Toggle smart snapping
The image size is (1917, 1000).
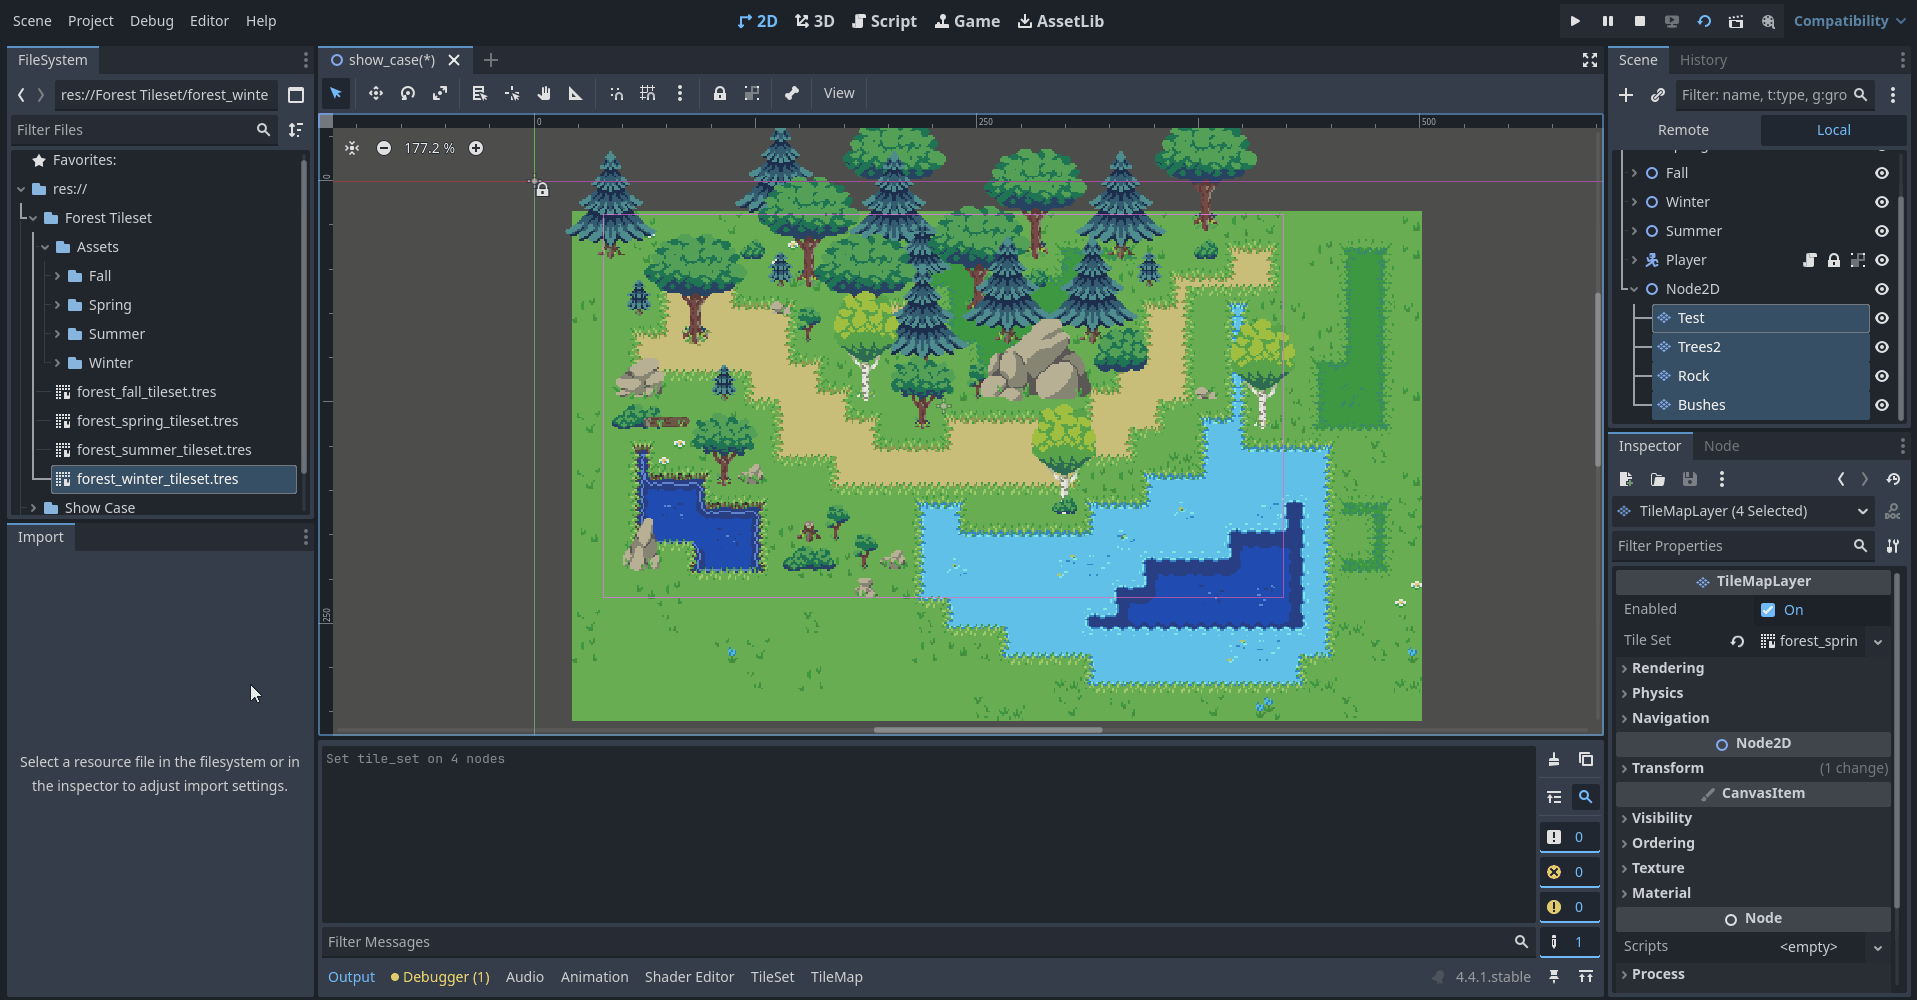click(x=615, y=93)
